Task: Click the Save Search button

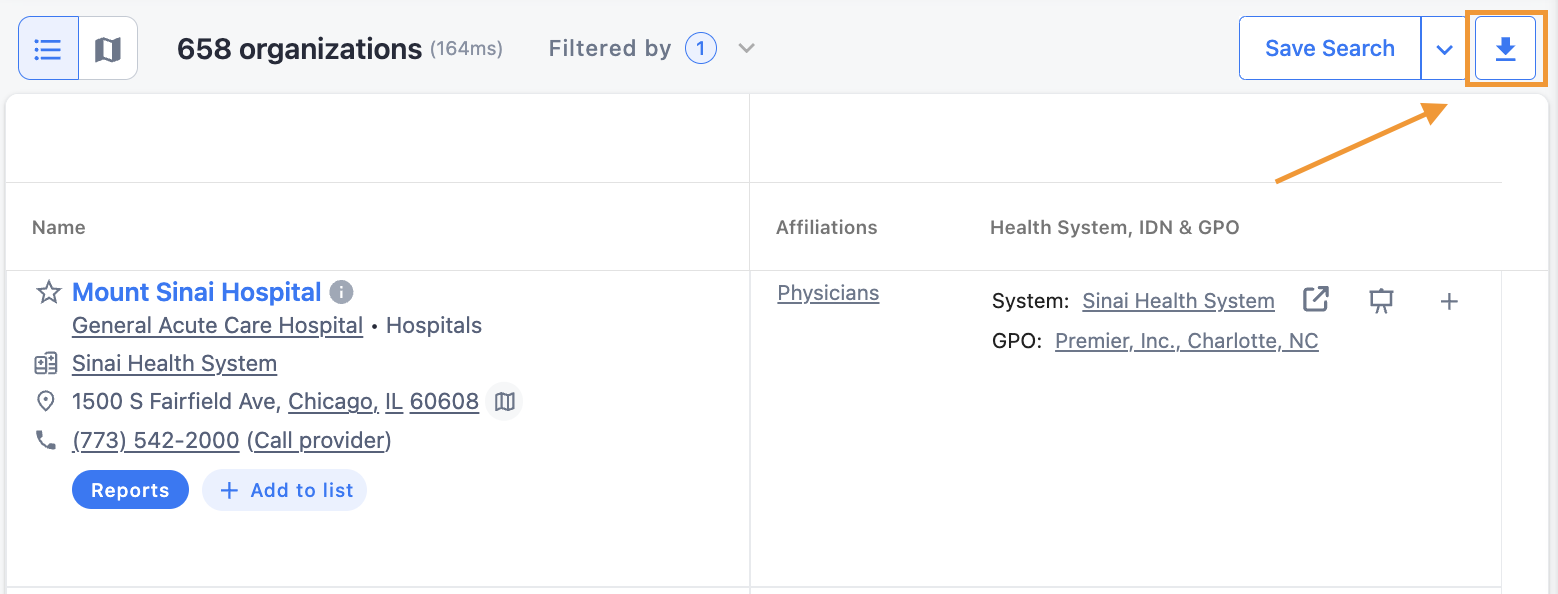Action: tap(1329, 48)
